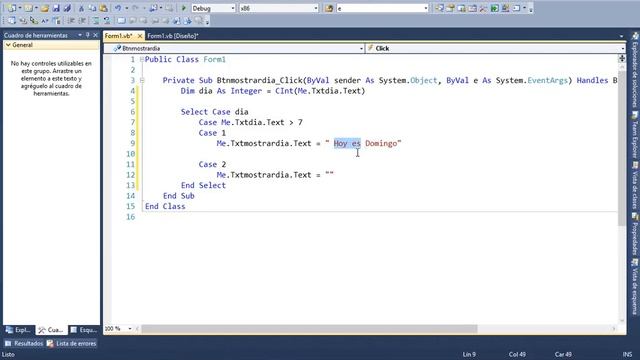Start debugging with the green play icon
The image size is (640, 360).
pyautogui.click(x=184, y=8)
